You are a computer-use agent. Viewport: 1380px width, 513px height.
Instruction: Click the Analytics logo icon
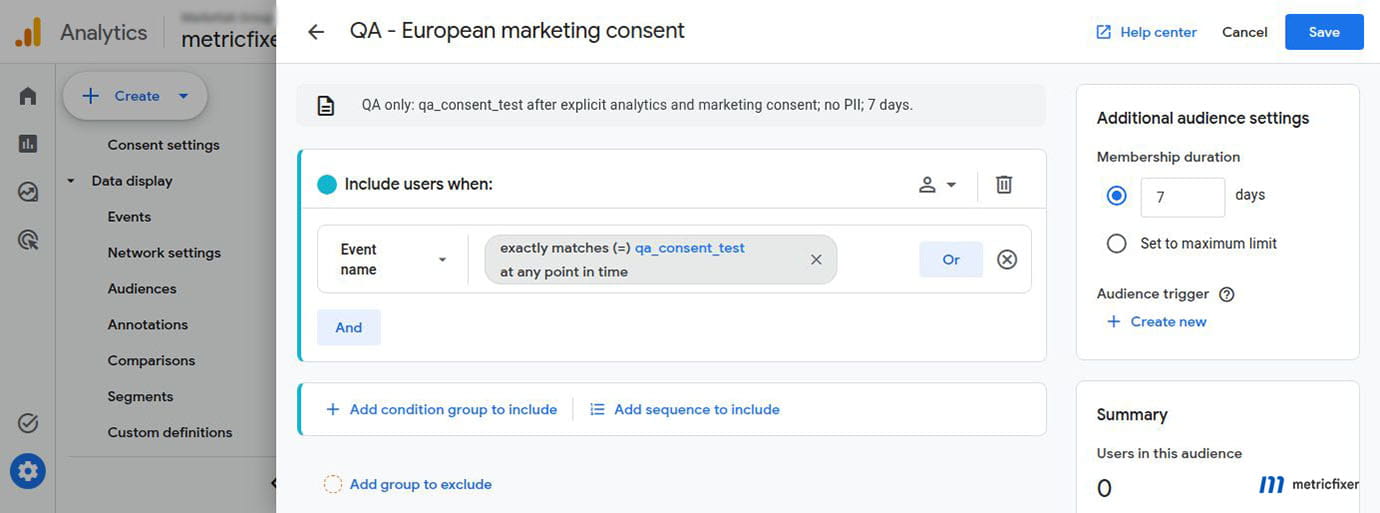28,32
